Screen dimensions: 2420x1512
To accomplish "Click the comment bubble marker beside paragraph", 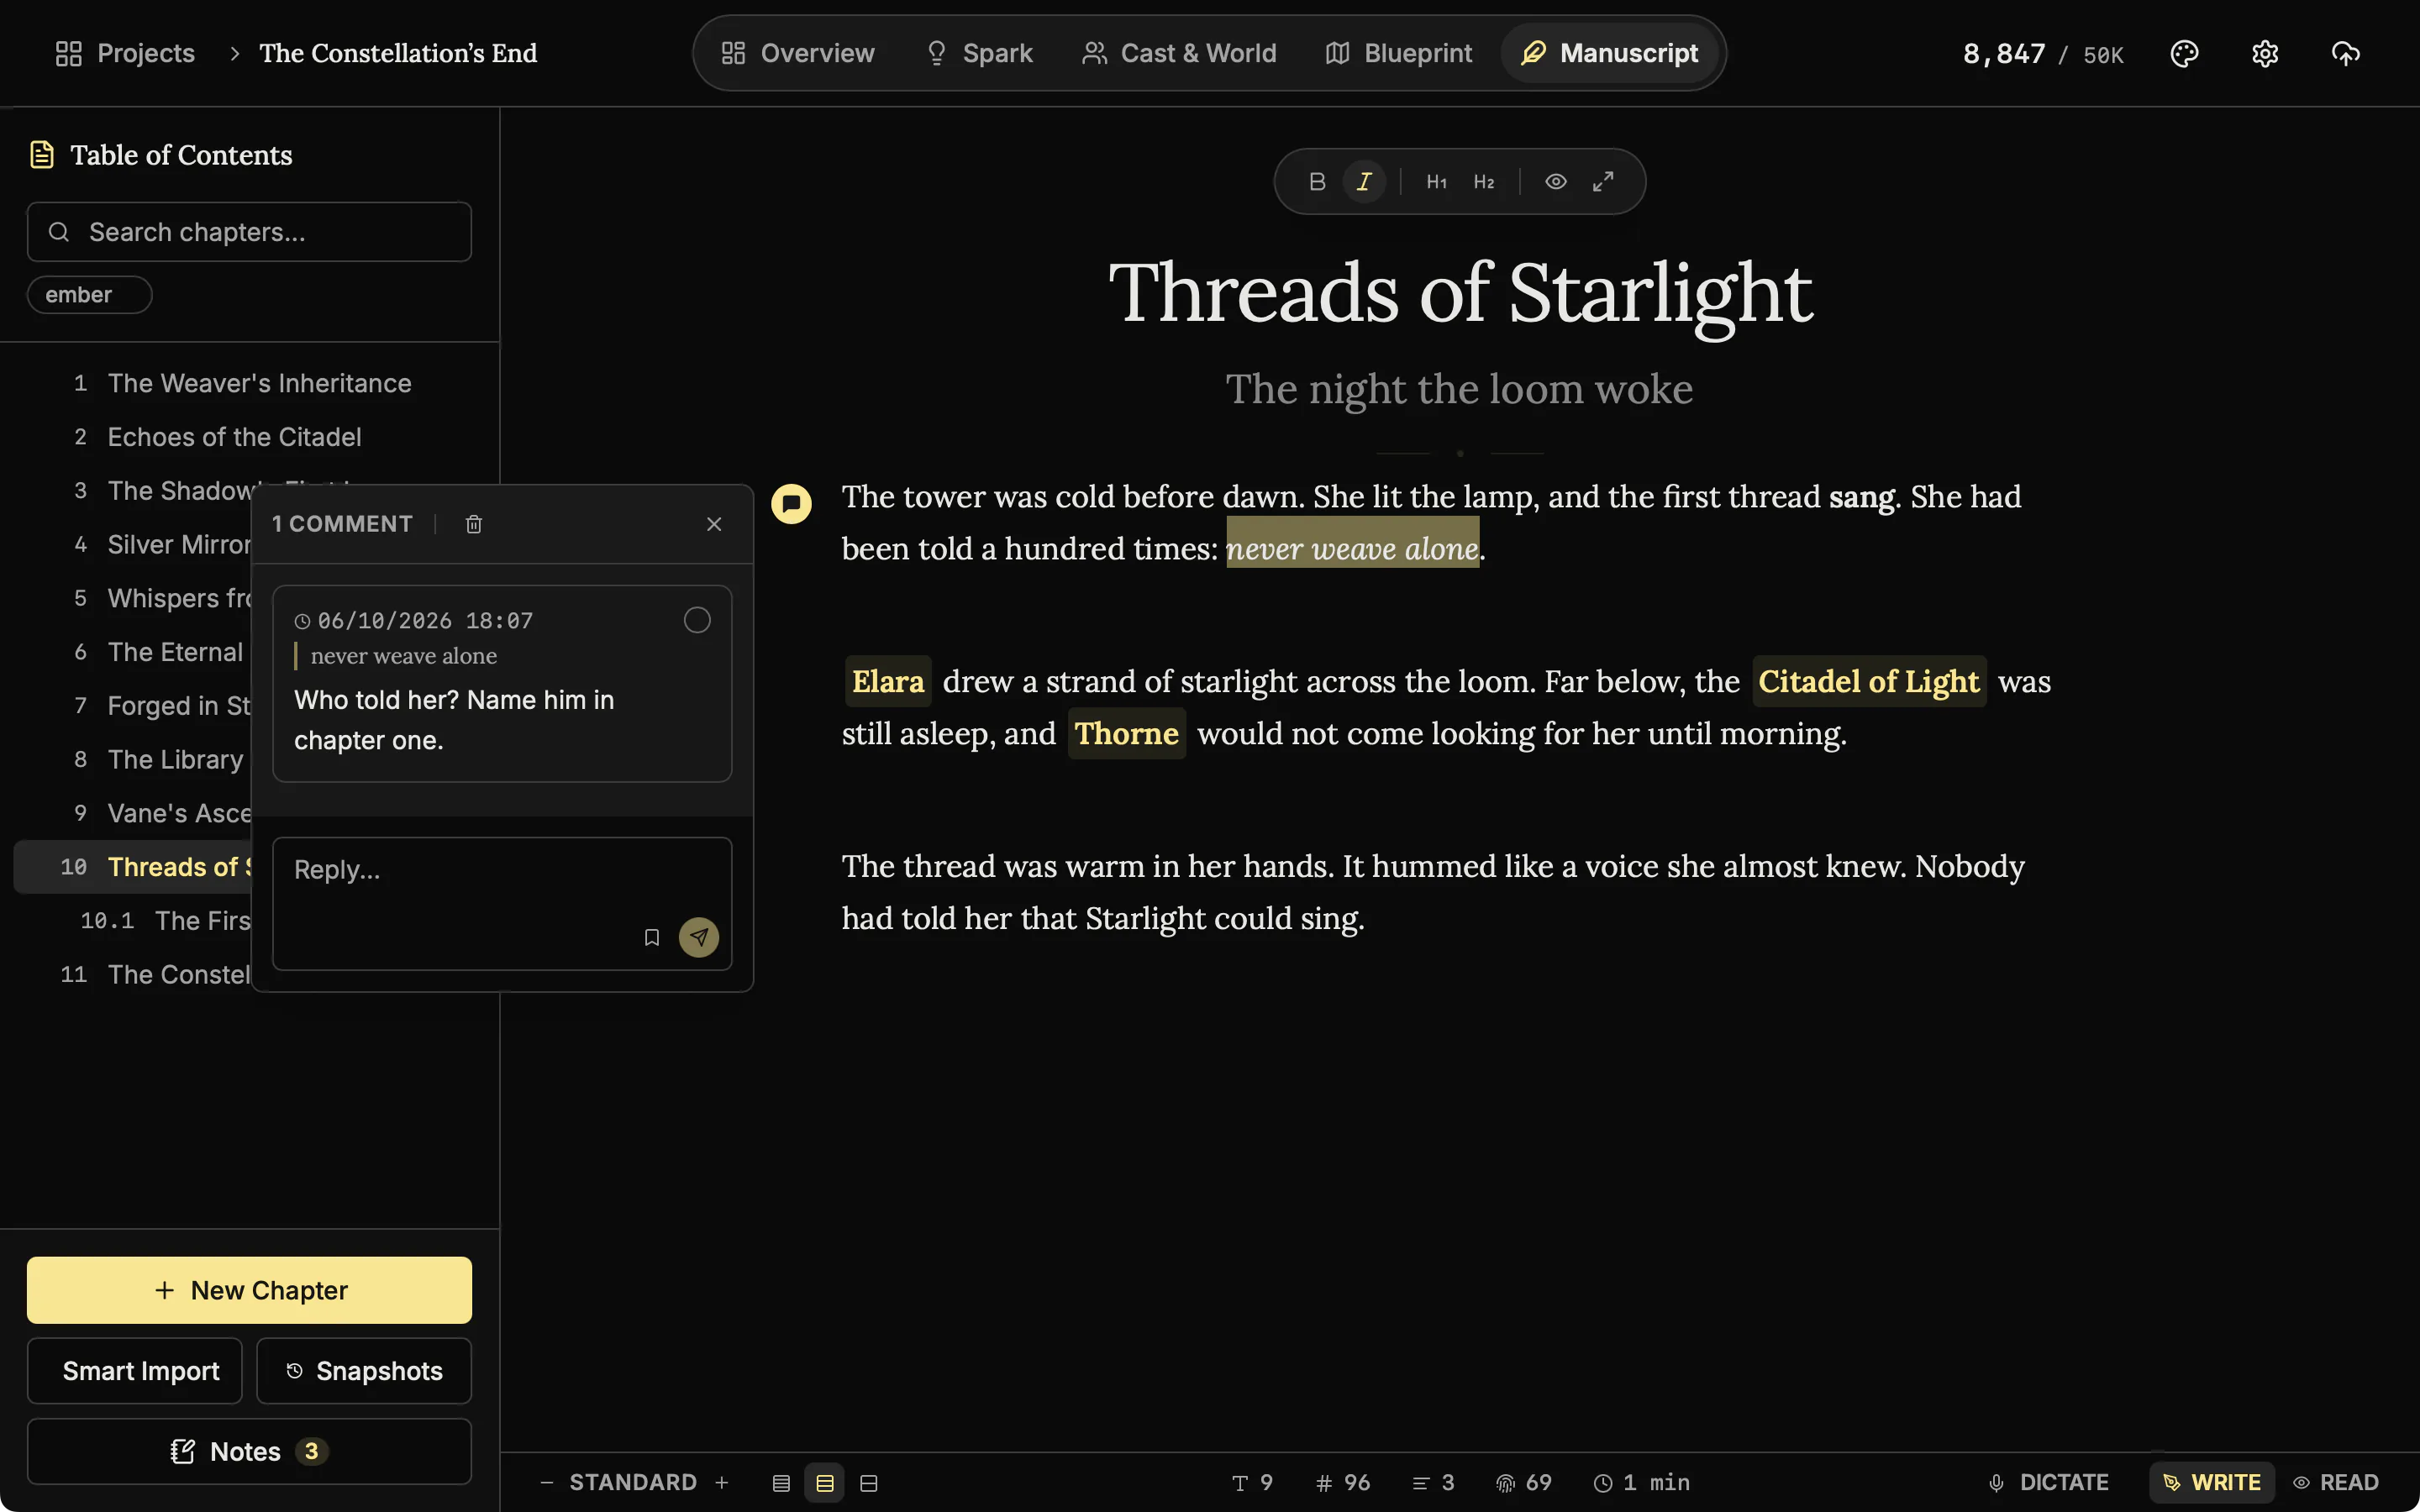I will [x=791, y=504].
